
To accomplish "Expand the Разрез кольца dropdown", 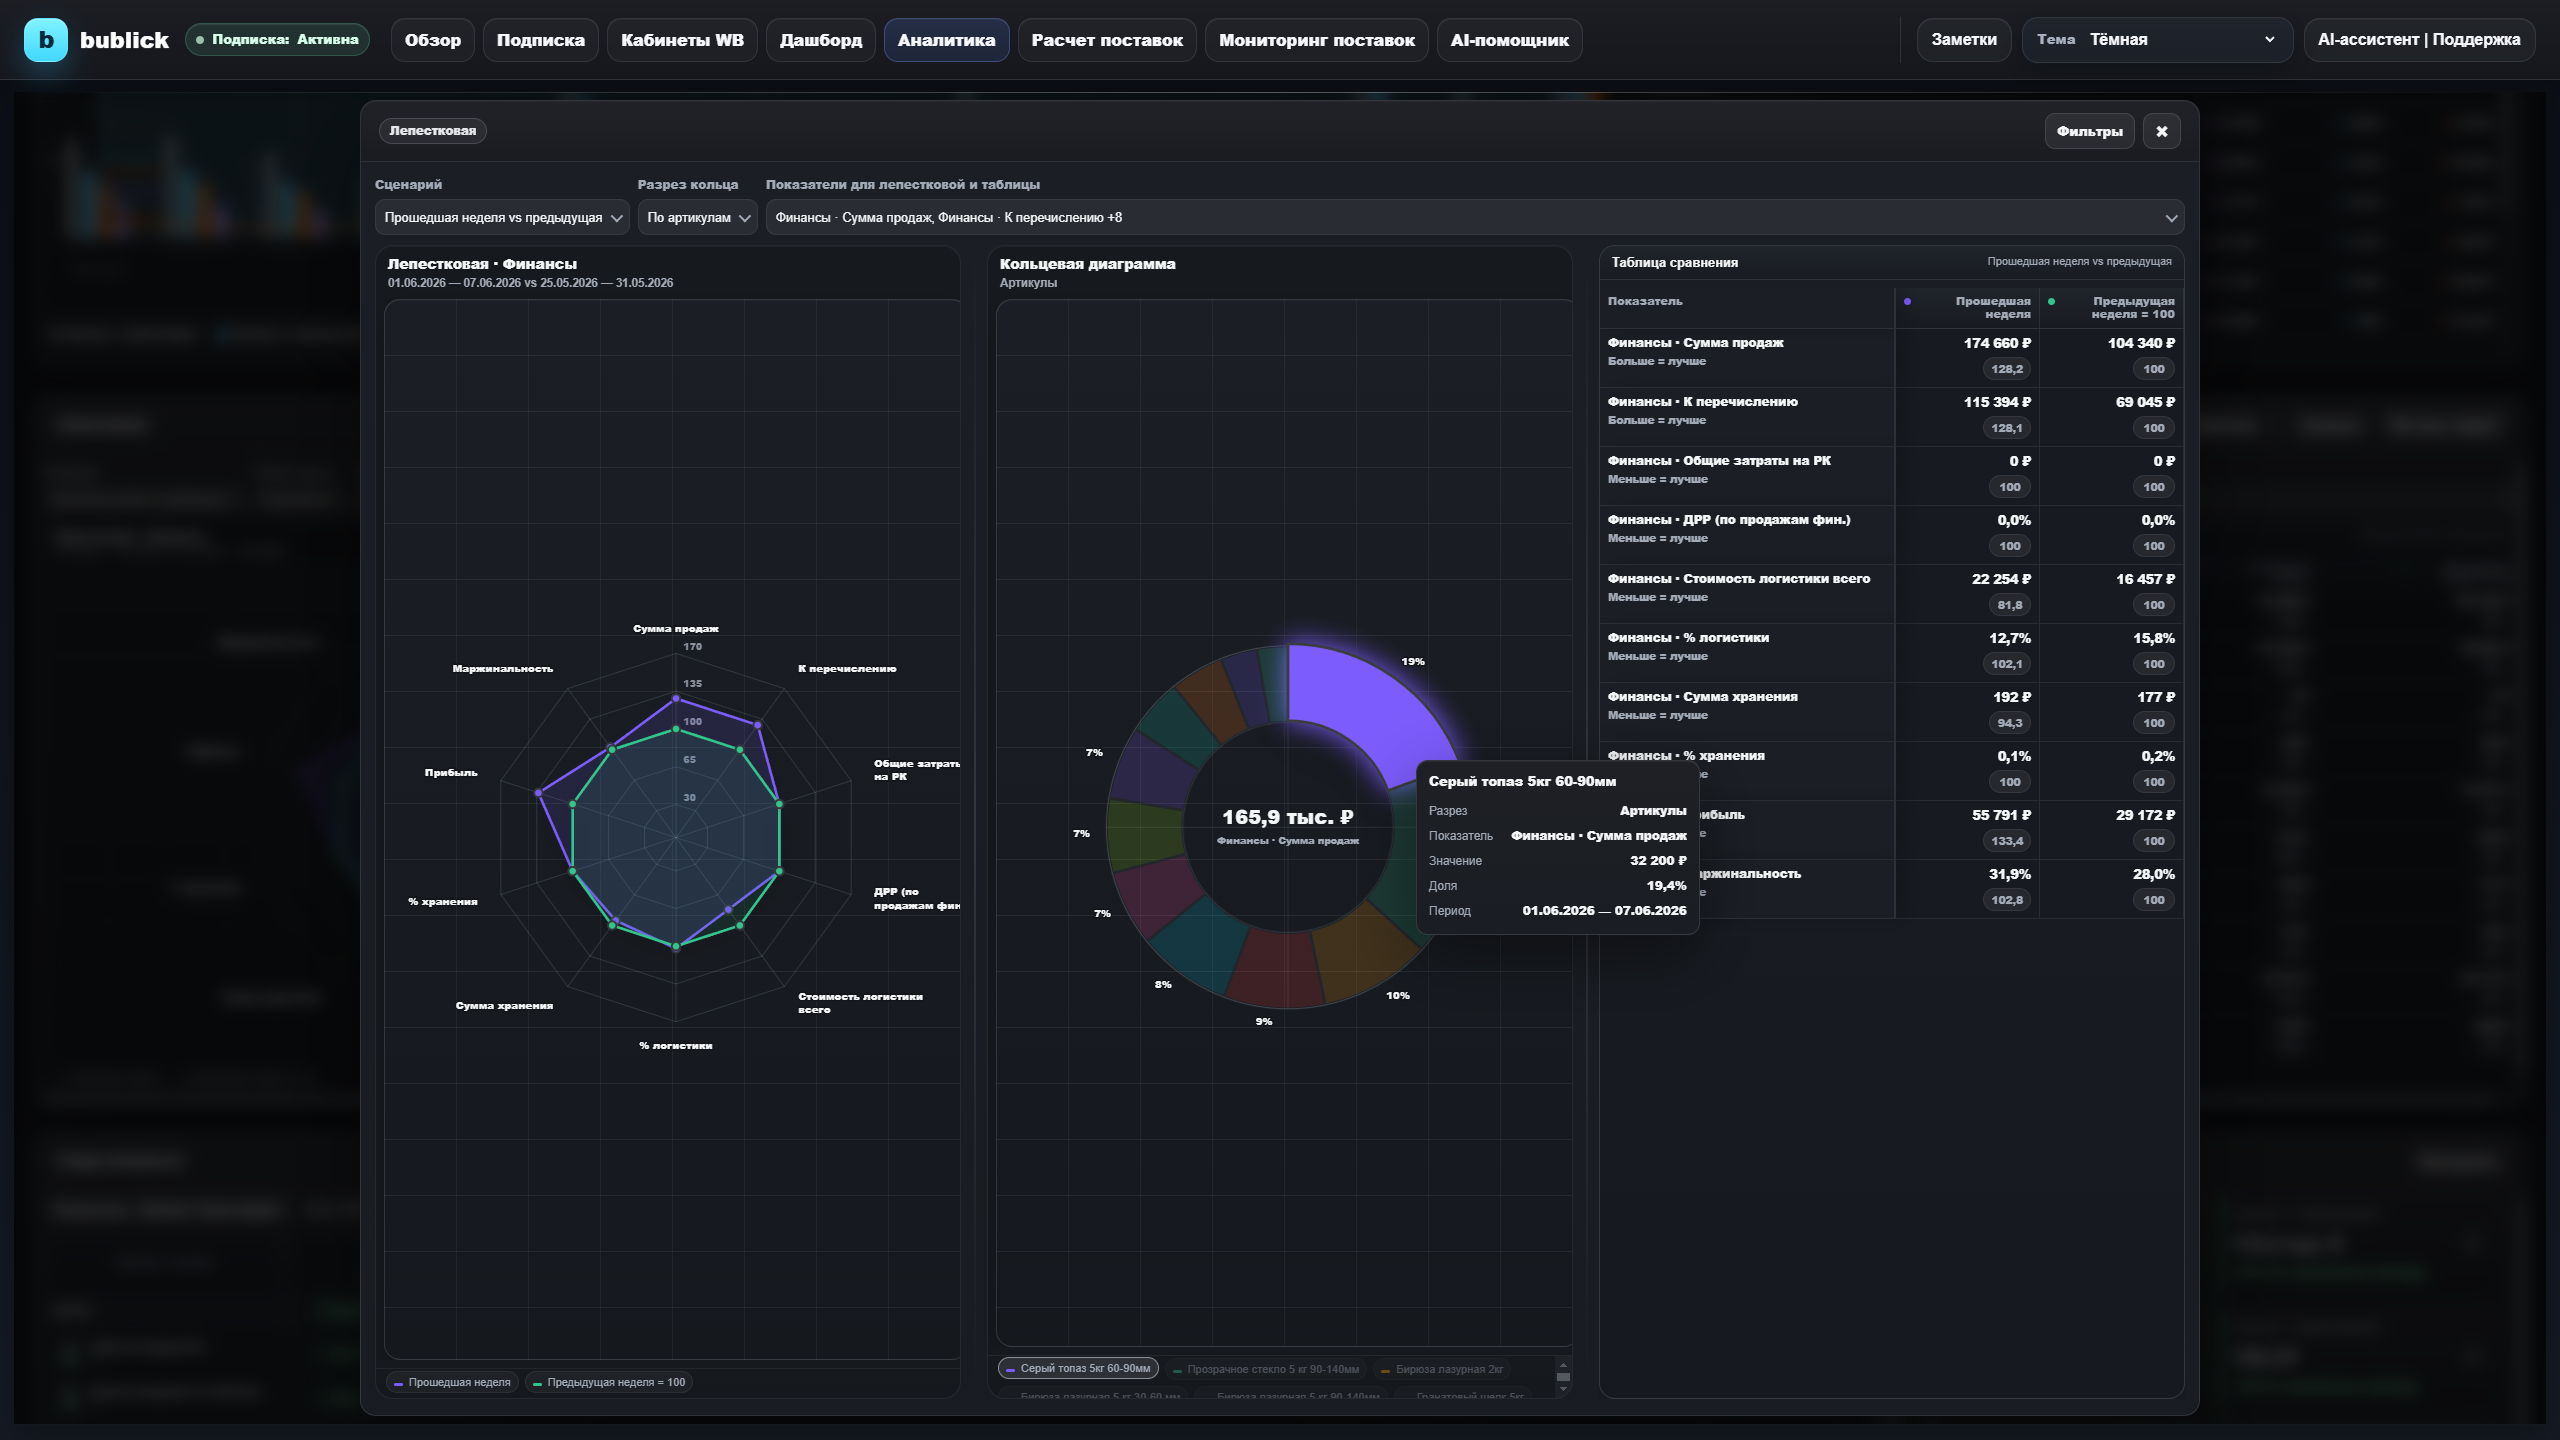I will [x=698, y=217].
